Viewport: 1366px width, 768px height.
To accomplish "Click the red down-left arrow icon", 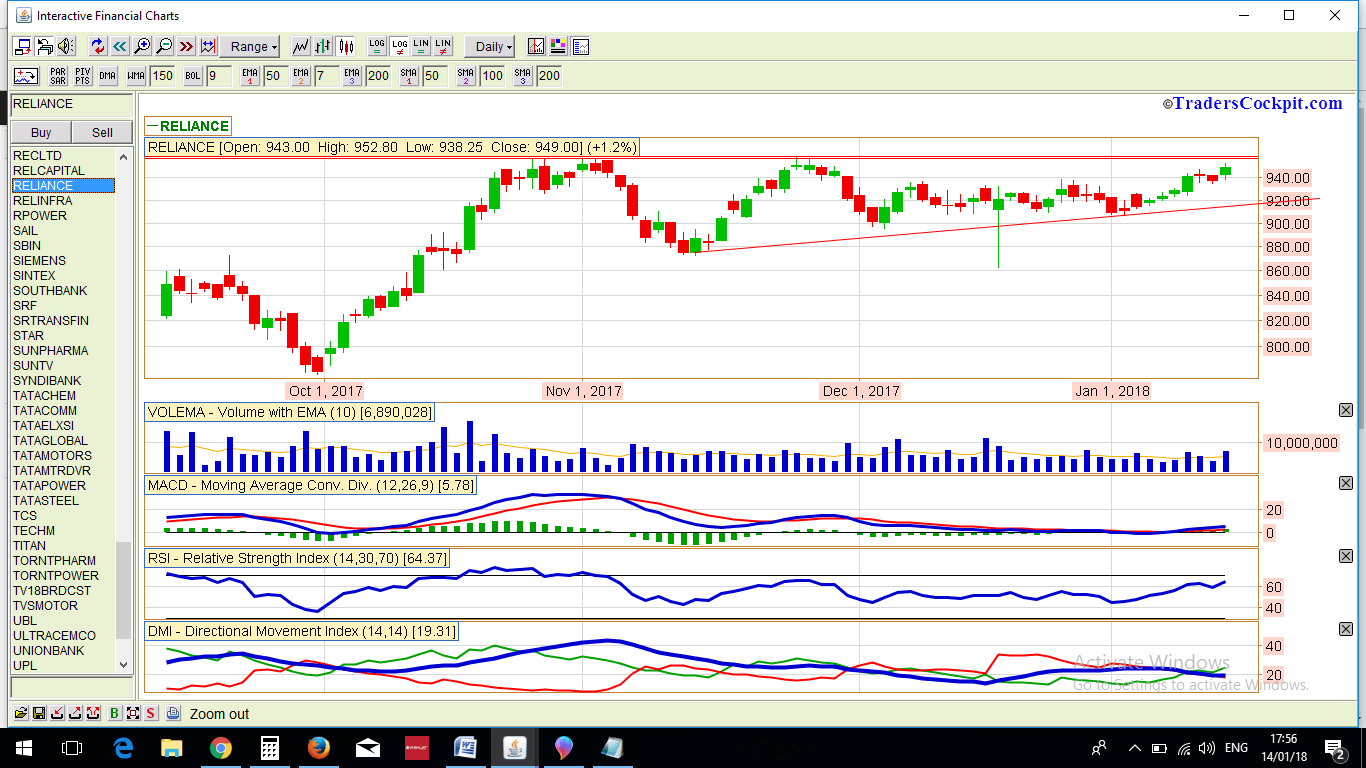I will [x=57, y=713].
